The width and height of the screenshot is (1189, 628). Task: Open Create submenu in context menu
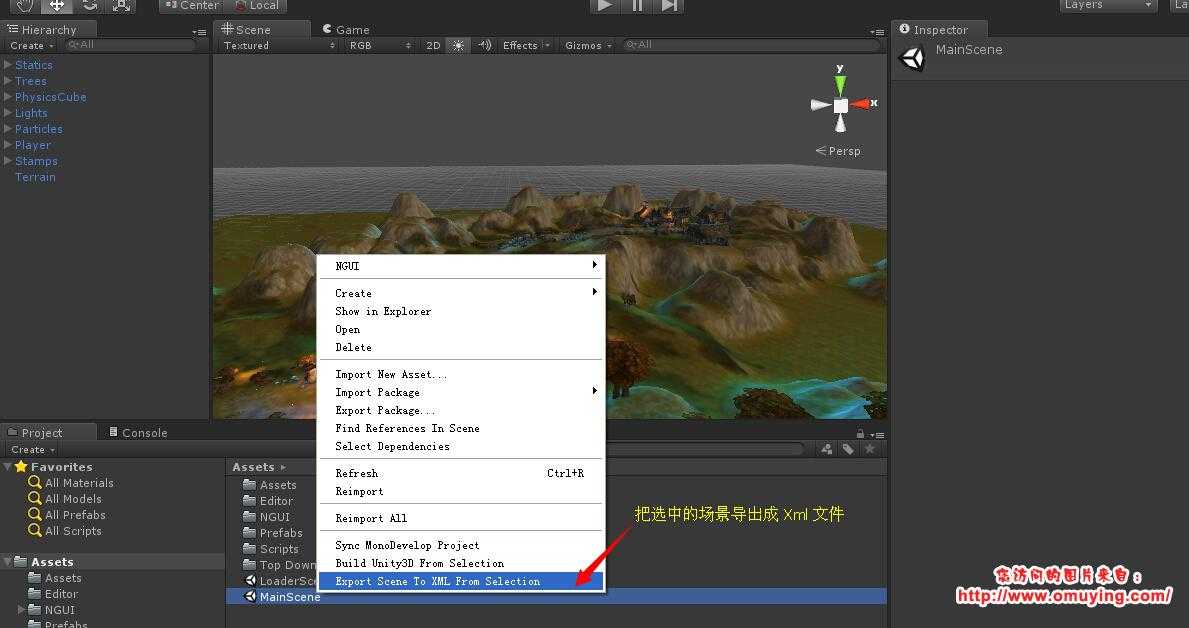(460, 294)
